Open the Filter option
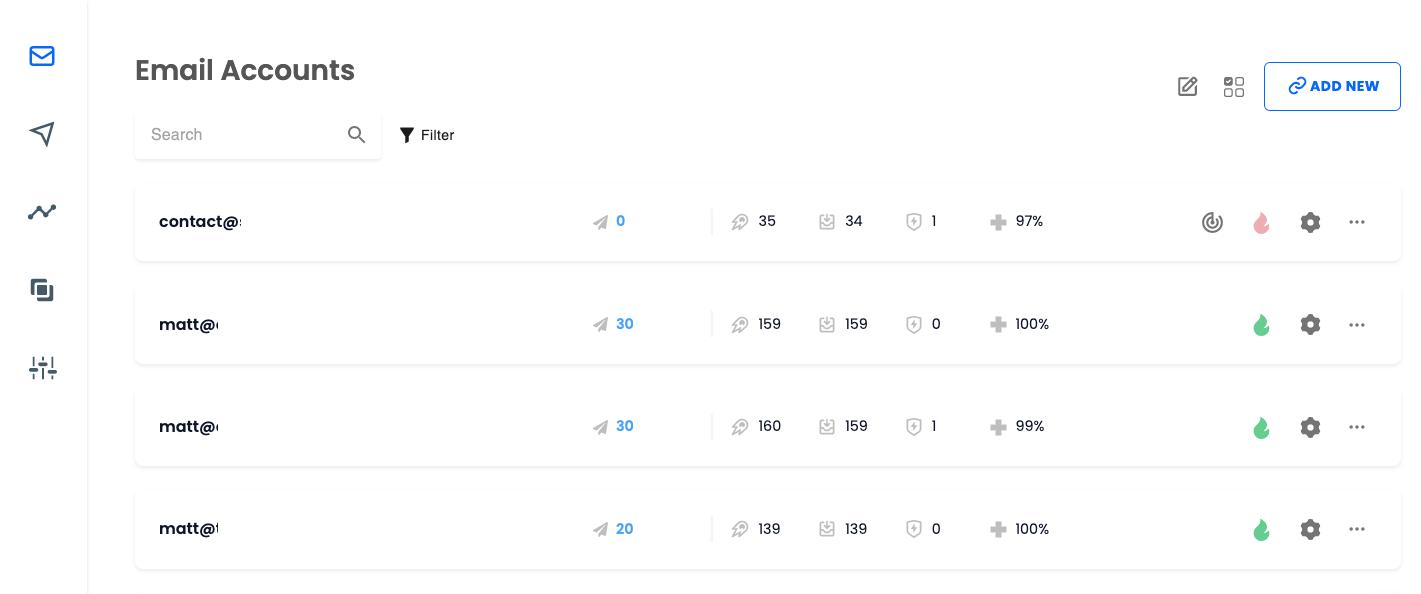 [x=427, y=135]
